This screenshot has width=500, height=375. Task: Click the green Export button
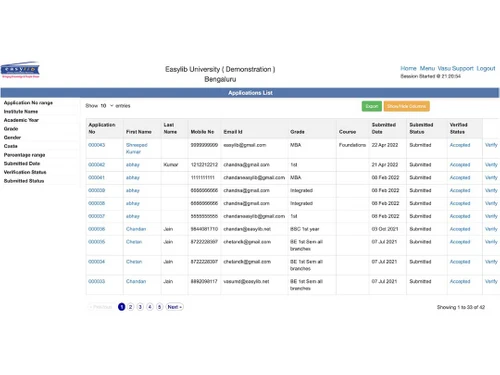point(372,106)
